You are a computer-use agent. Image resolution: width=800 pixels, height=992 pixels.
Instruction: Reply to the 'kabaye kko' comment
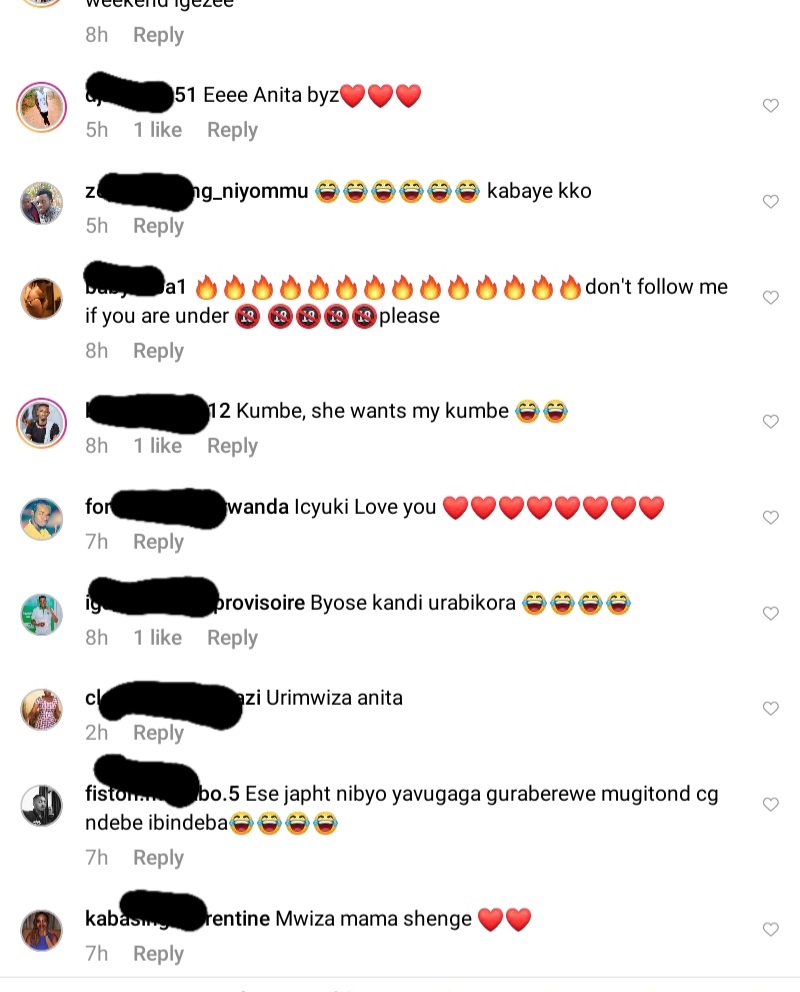pyautogui.click(x=158, y=226)
